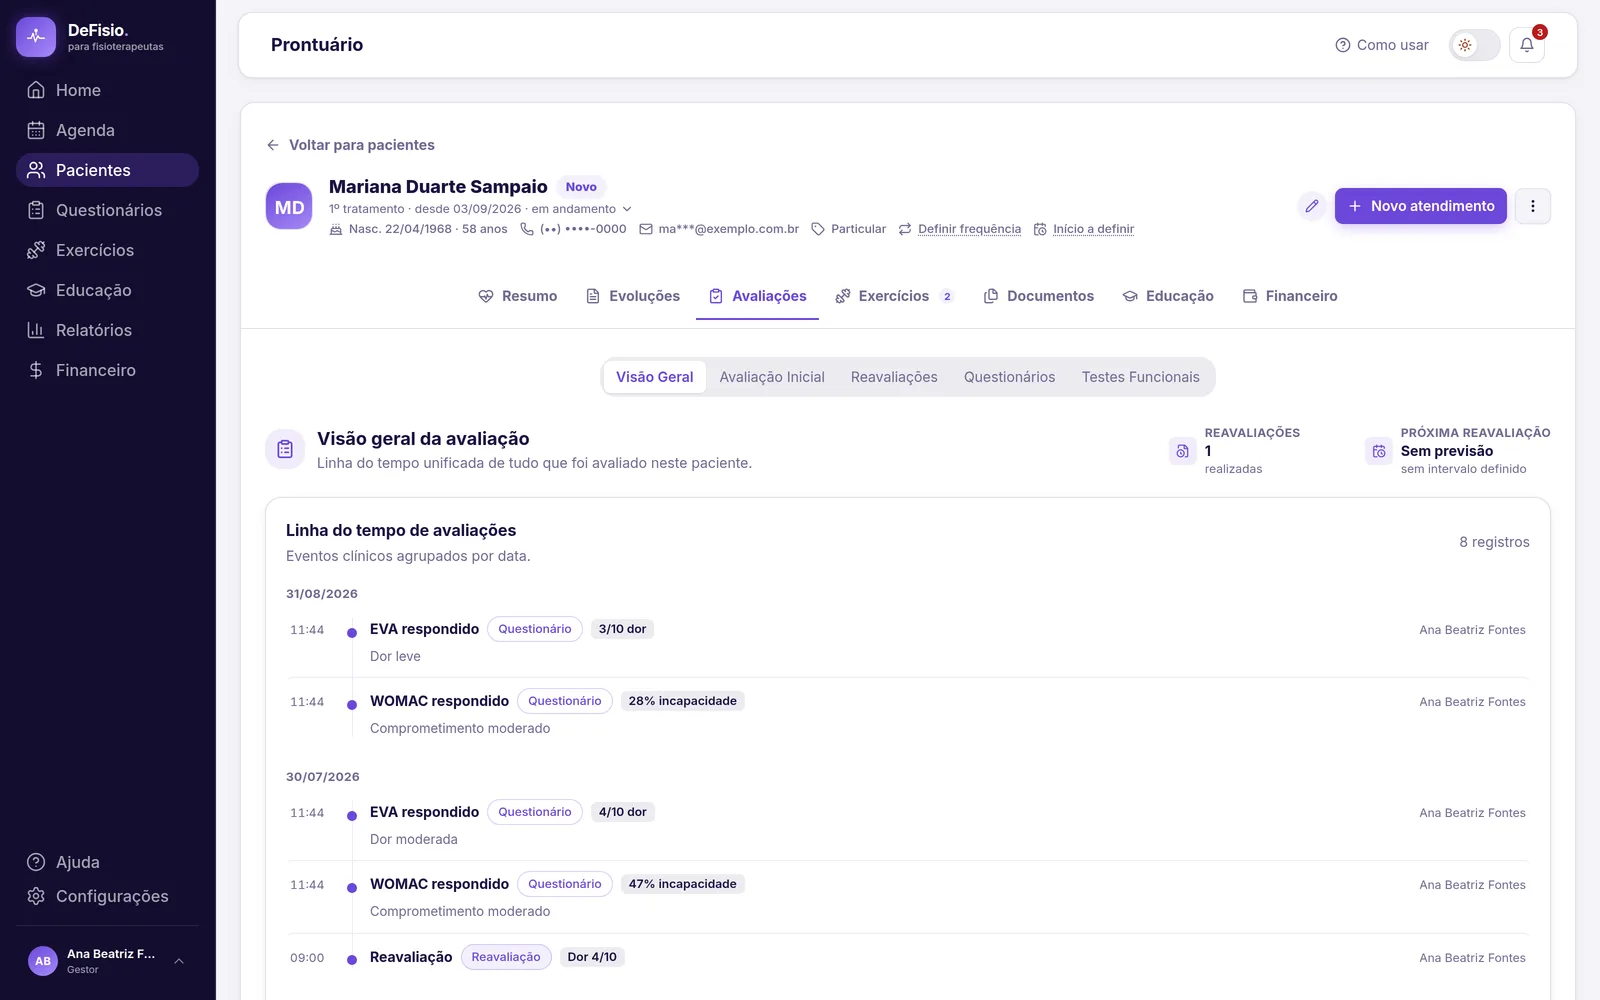Edit patient with pencil icon
The width and height of the screenshot is (1600, 1000).
(1312, 206)
